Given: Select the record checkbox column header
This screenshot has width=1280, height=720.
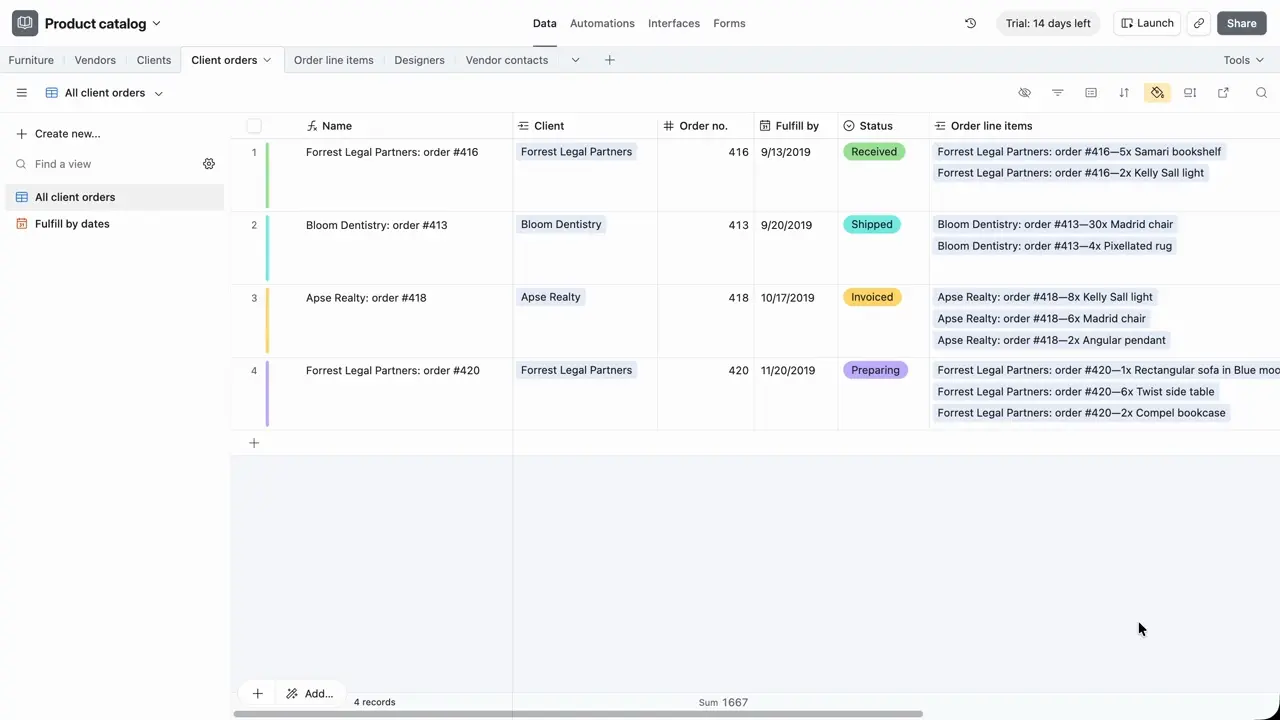Looking at the screenshot, I should click(x=254, y=125).
